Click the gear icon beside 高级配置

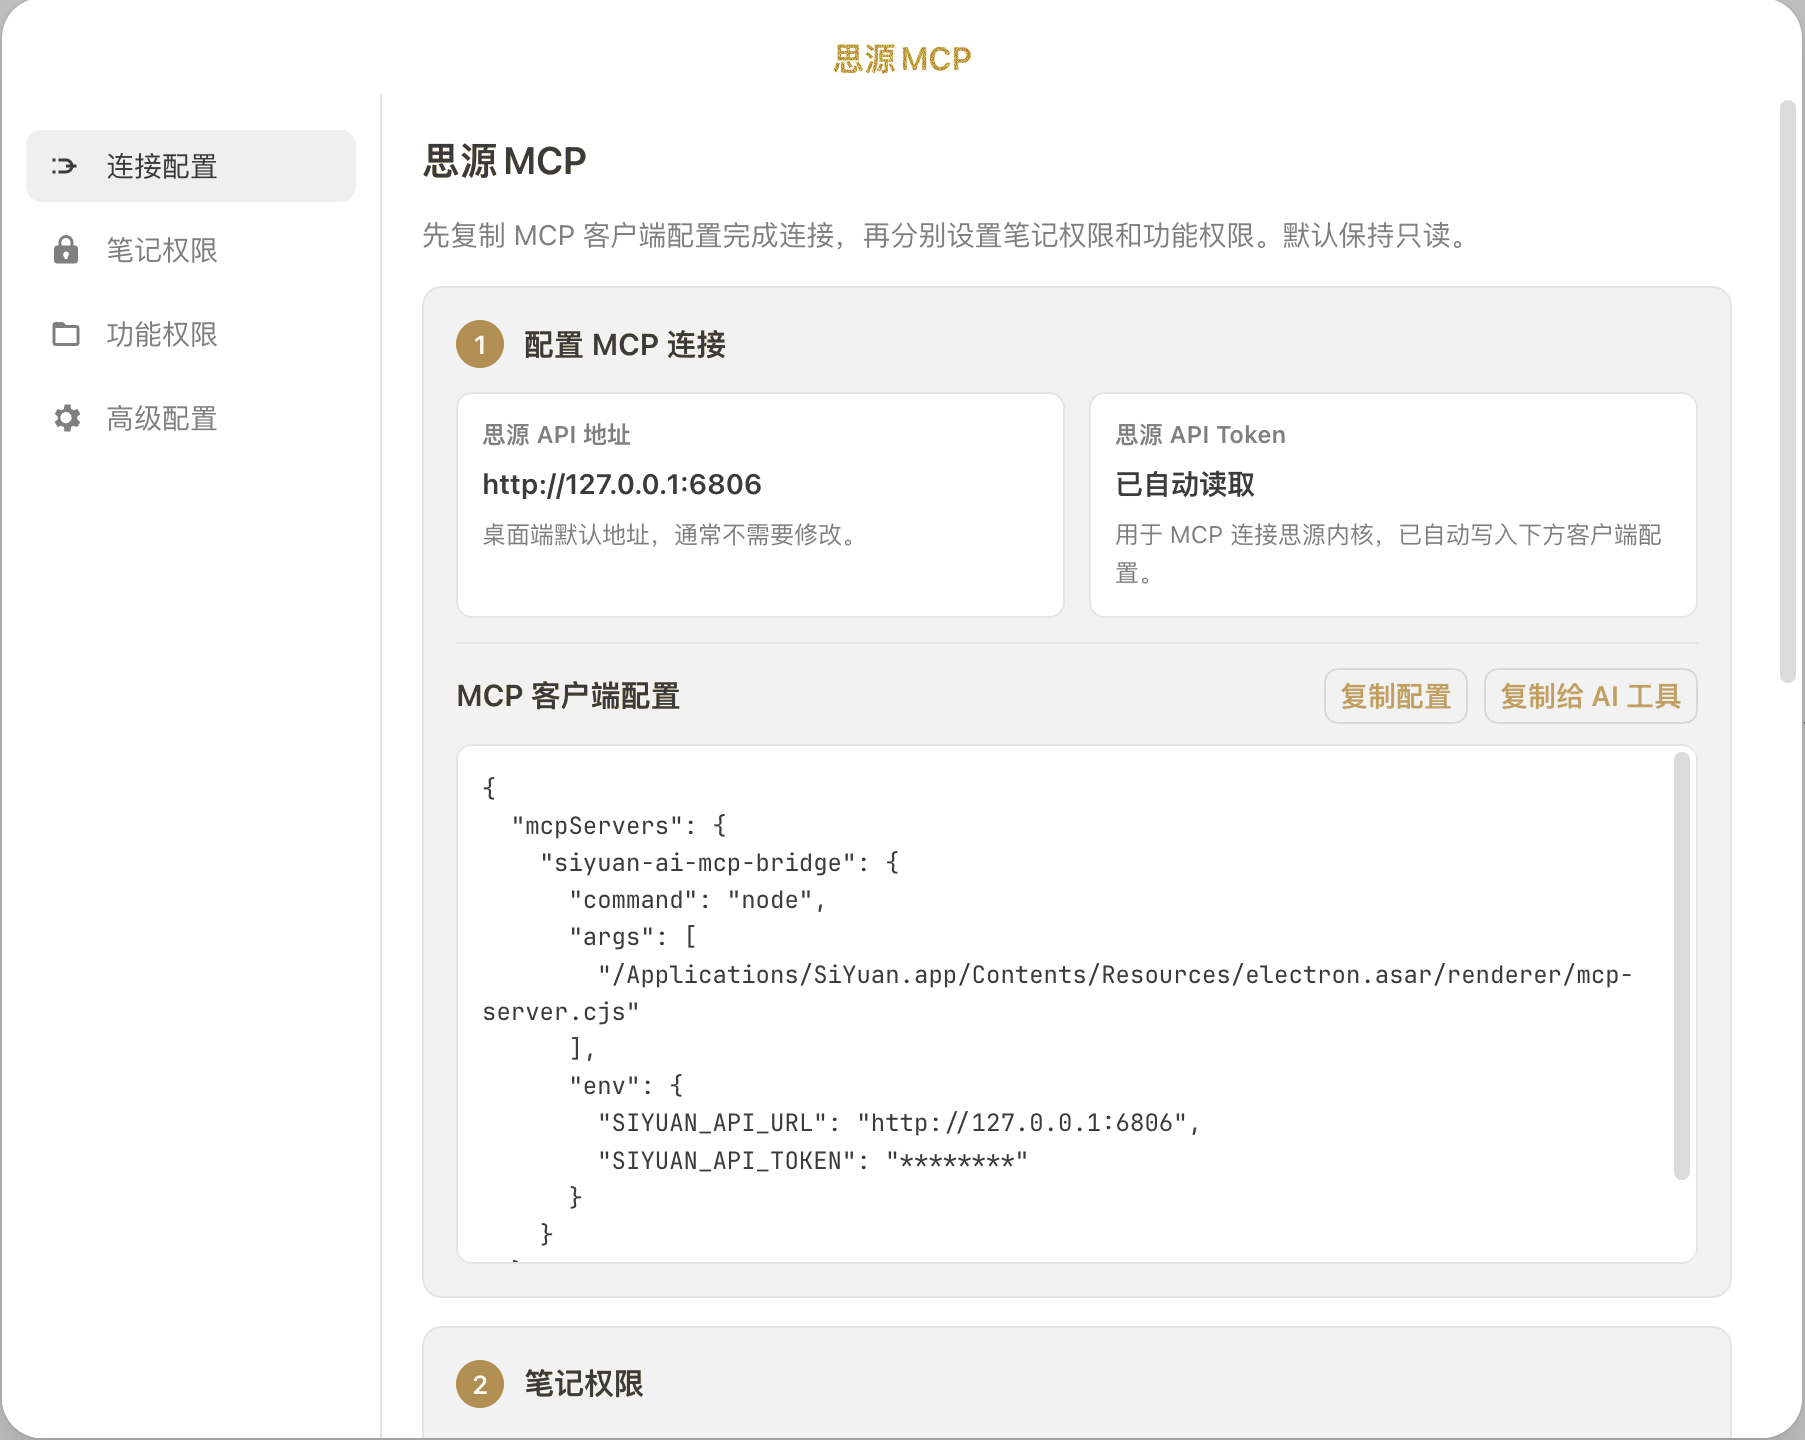tap(66, 418)
